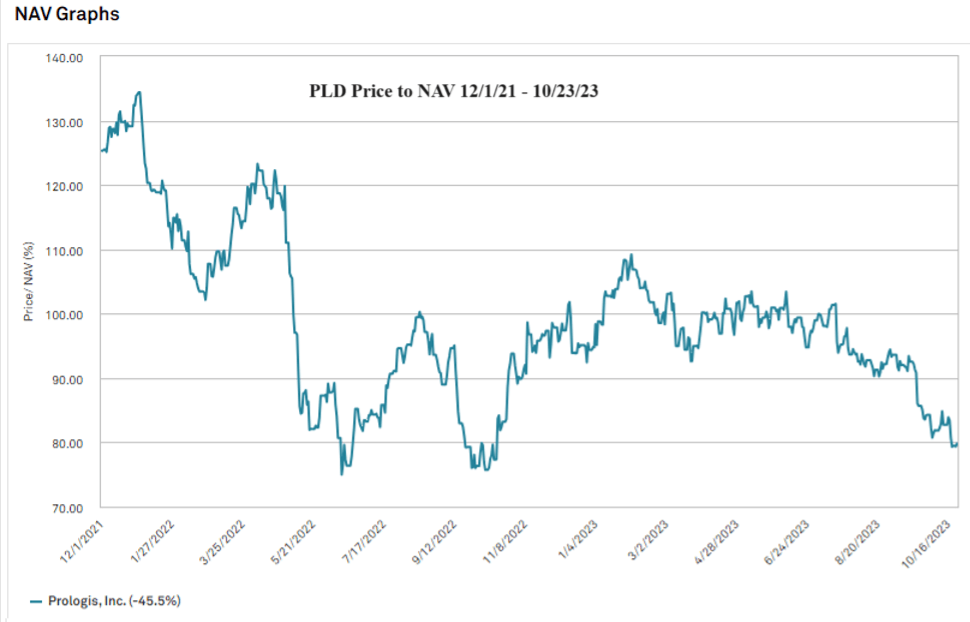Click the 70.00 y-axis label
This screenshot has height=622, width=970.
tap(67, 508)
